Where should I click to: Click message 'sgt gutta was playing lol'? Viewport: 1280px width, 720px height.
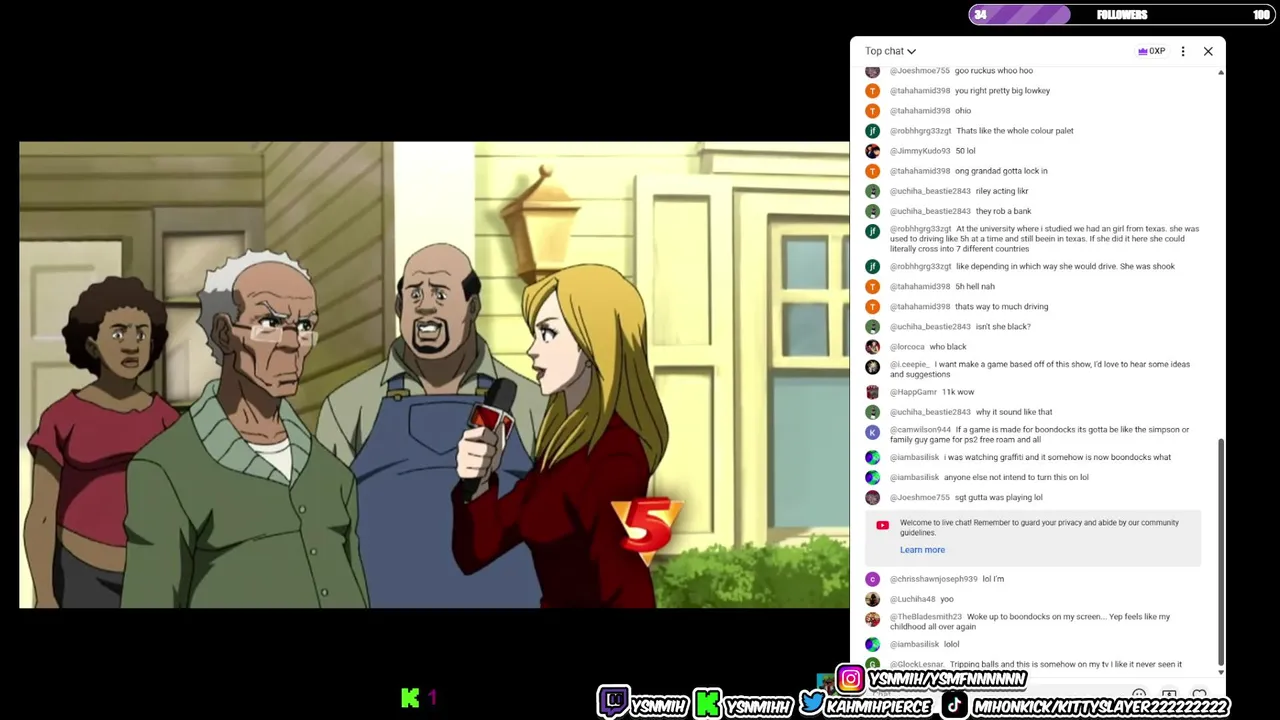[998, 497]
